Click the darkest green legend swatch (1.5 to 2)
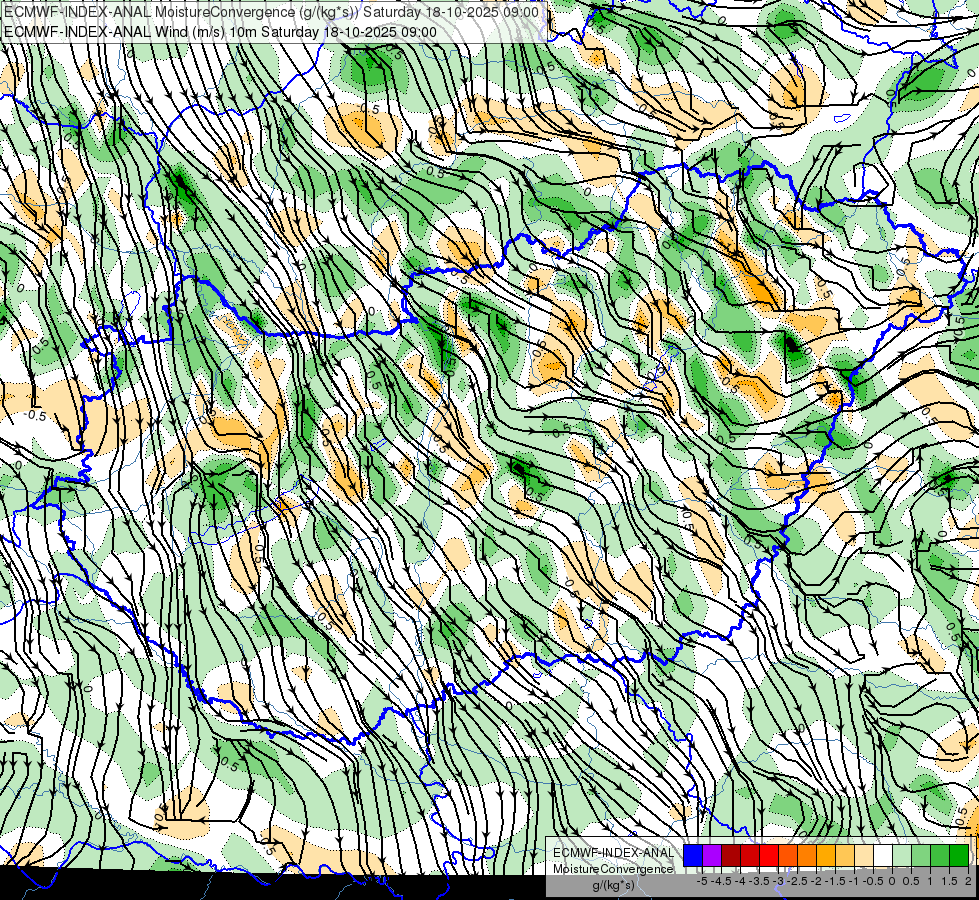 coord(959,856)
